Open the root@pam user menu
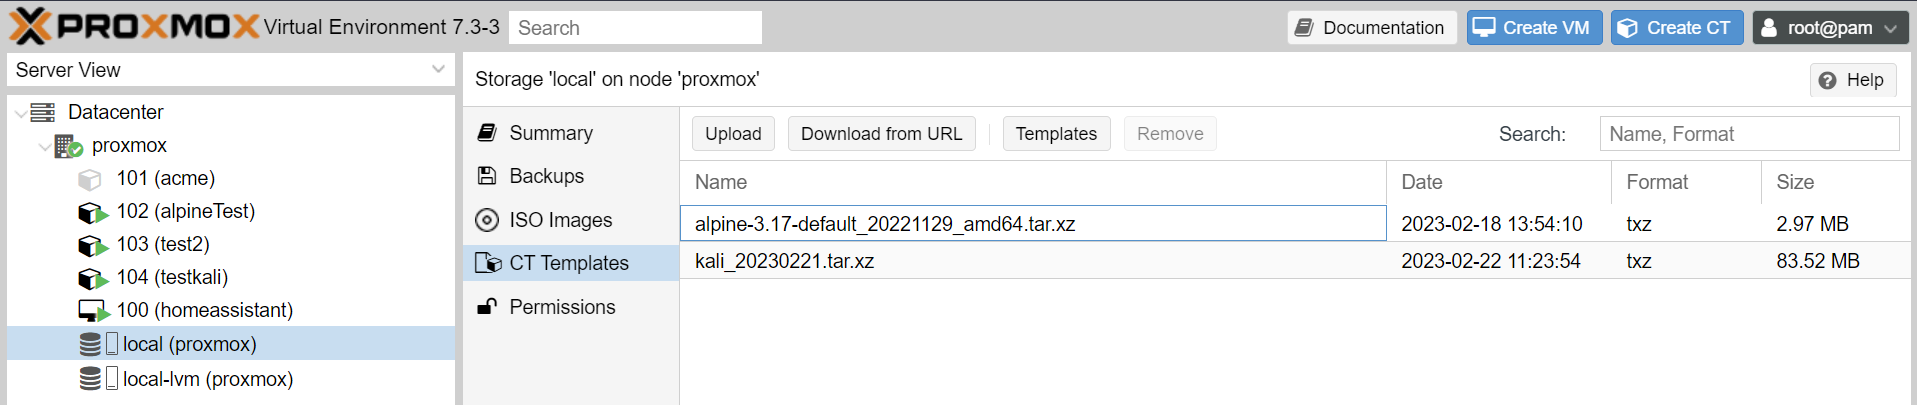The height and width of the screenshot is (405, 1917). point(1830,27)
